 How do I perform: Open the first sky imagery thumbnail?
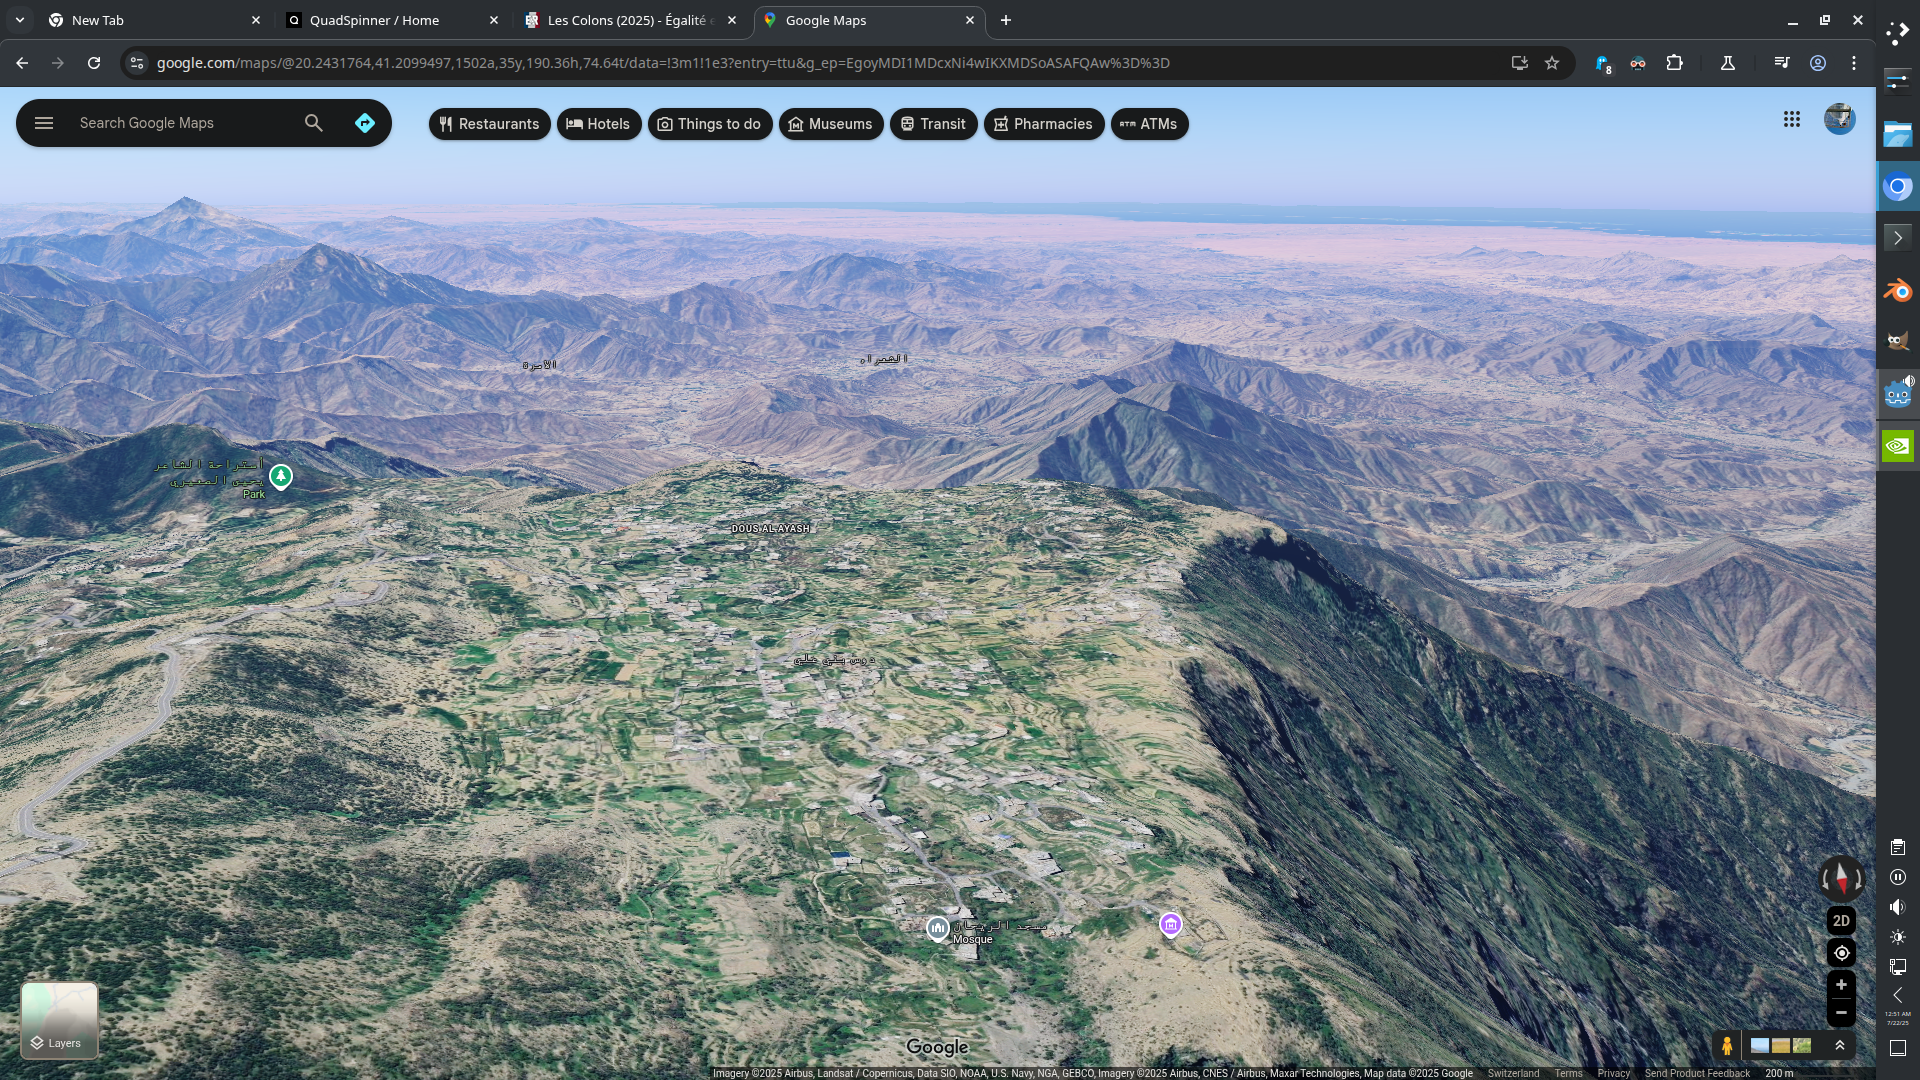pyautogui.click(x=1760, y=1046)
